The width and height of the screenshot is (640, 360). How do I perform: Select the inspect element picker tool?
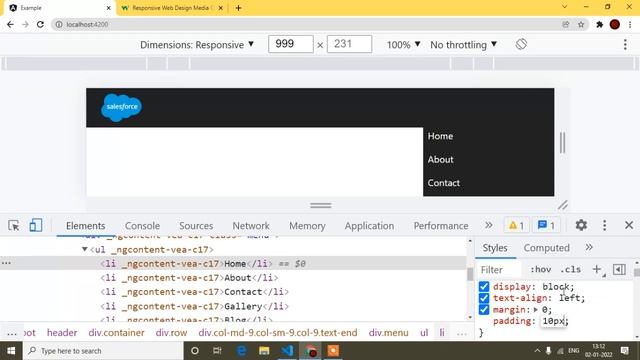coord(13,225)
